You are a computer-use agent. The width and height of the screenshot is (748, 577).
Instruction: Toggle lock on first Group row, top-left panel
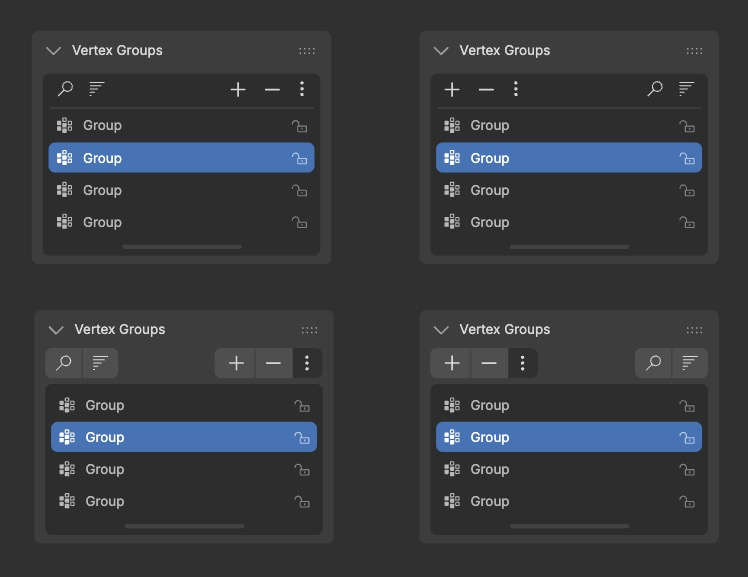point(300,126)
